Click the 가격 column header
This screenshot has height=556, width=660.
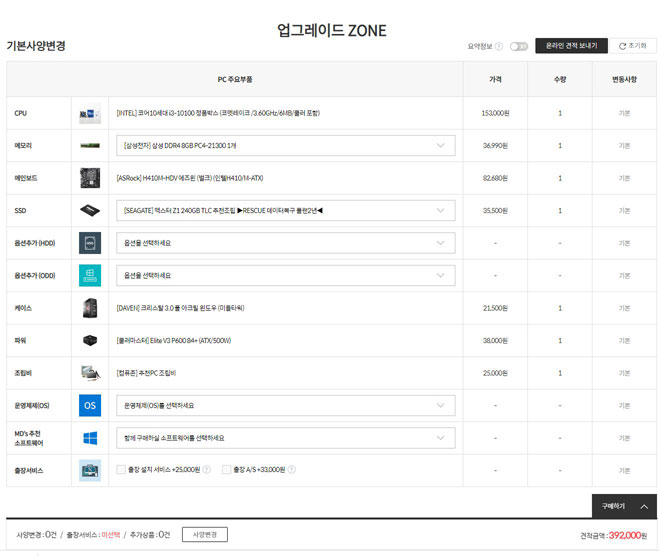[495, 79]
